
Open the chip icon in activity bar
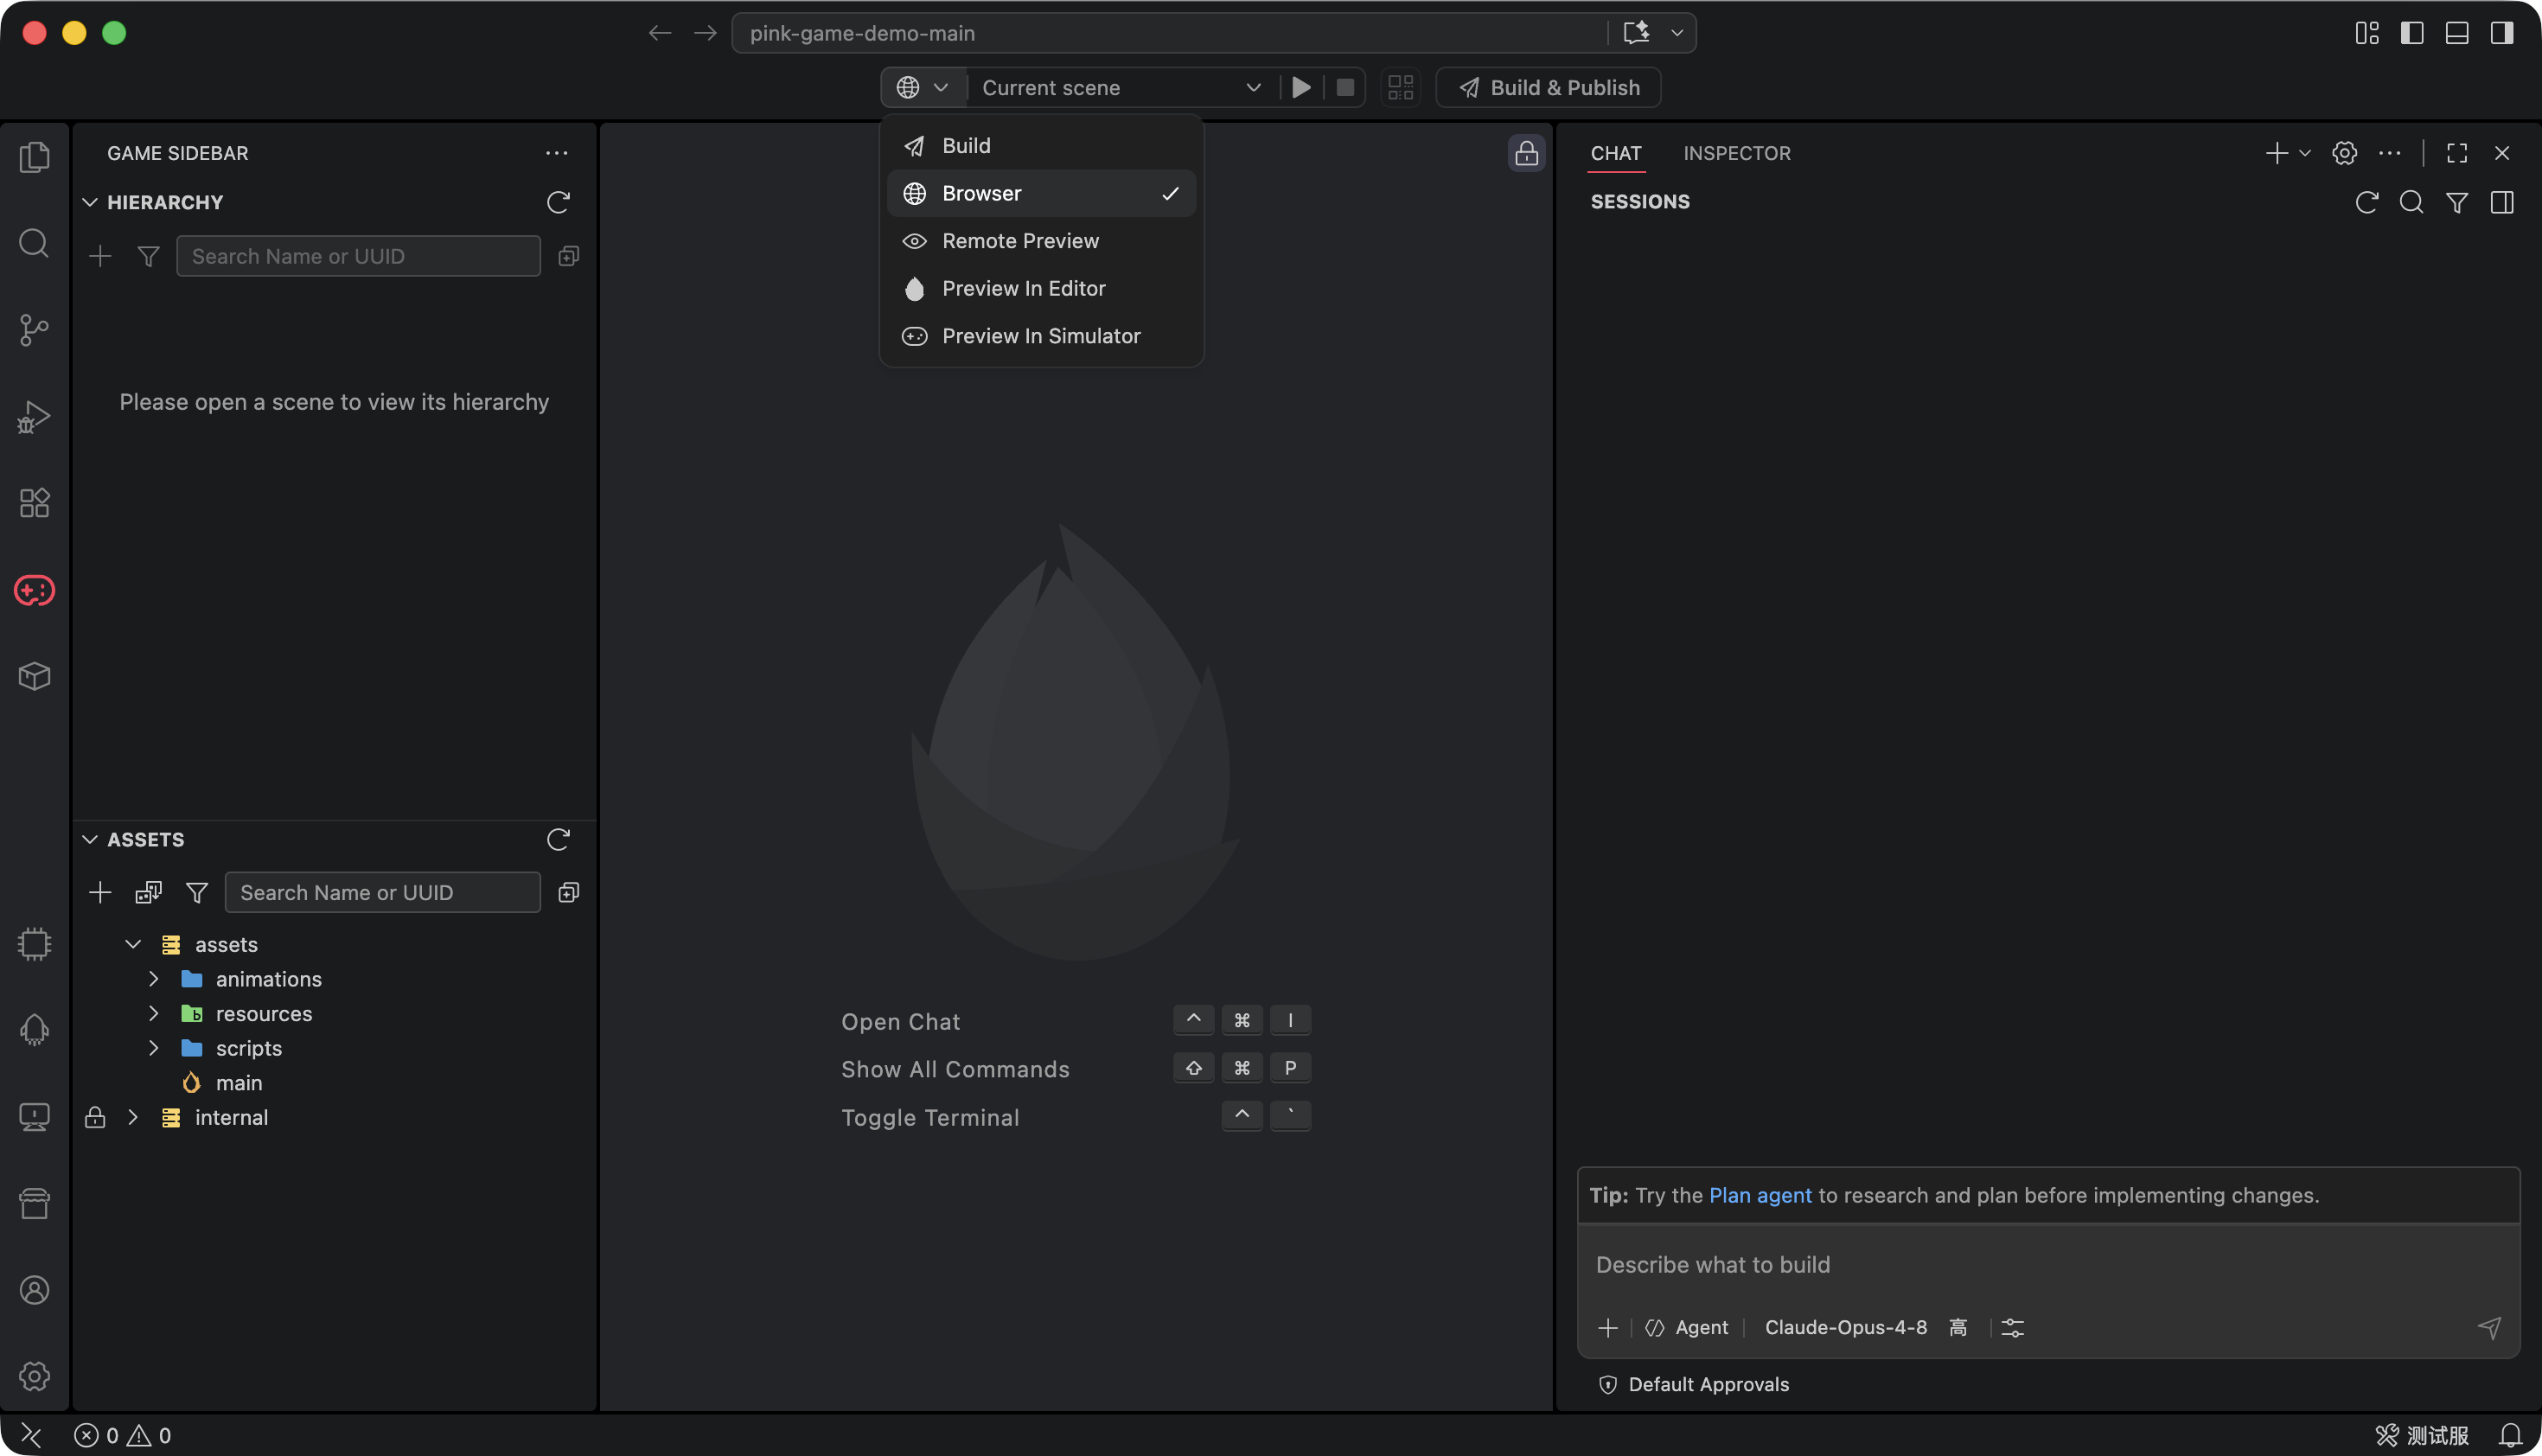34,944
